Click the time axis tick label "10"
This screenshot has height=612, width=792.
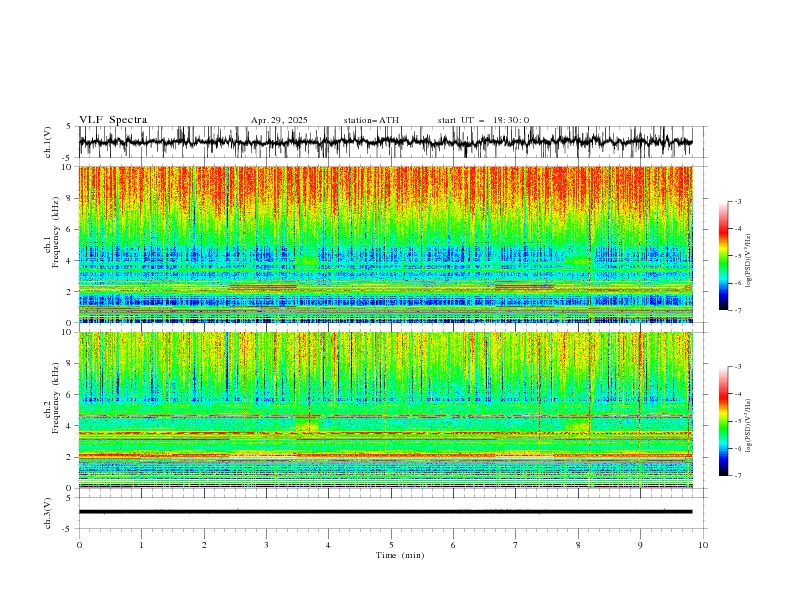(703, 545)
